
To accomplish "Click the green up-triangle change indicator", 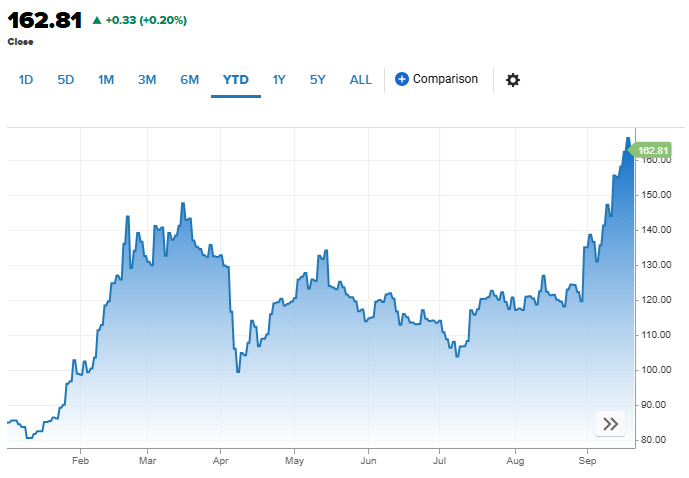I will point(96,20).
